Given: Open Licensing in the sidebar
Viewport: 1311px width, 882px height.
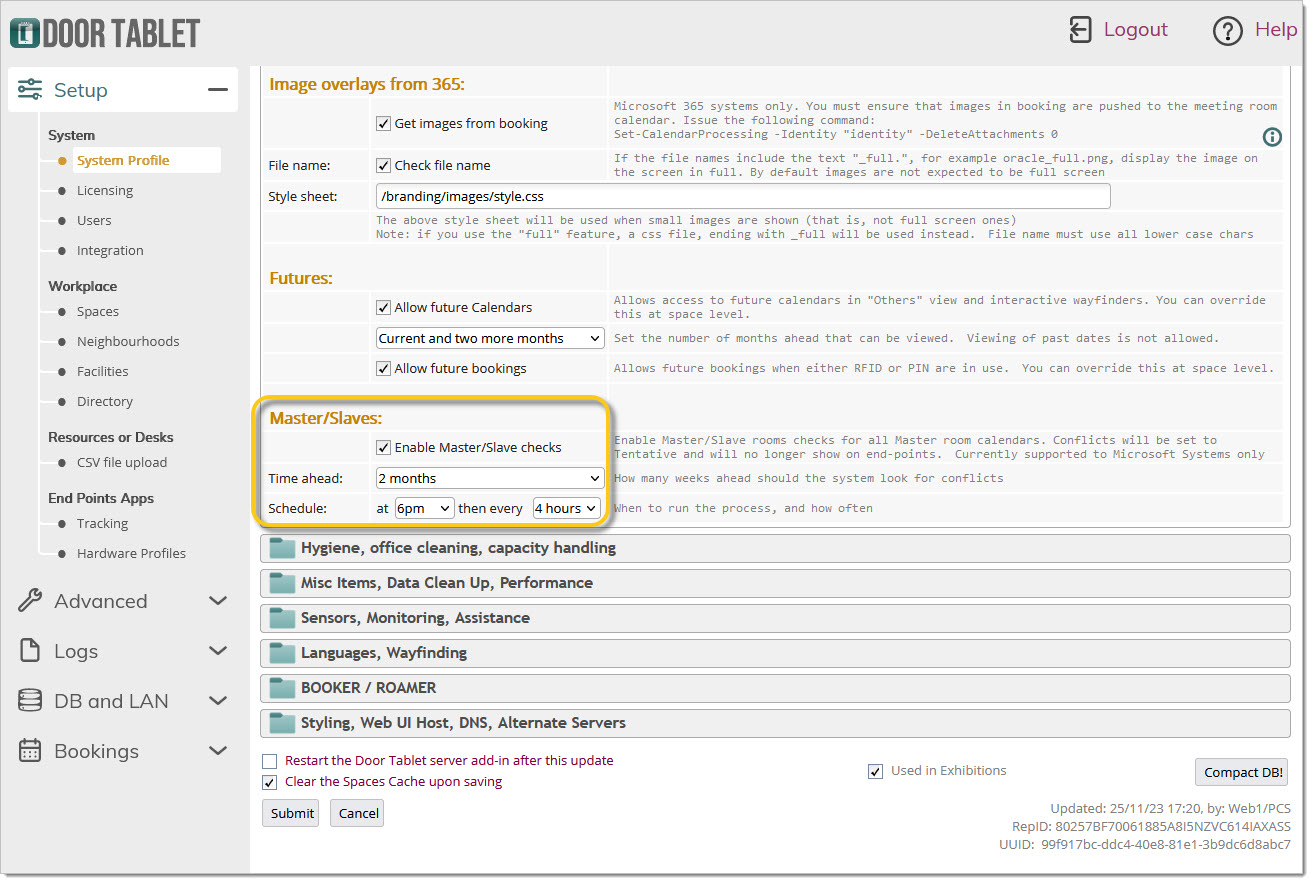Looking at the screenshot, I should point(105,191).
